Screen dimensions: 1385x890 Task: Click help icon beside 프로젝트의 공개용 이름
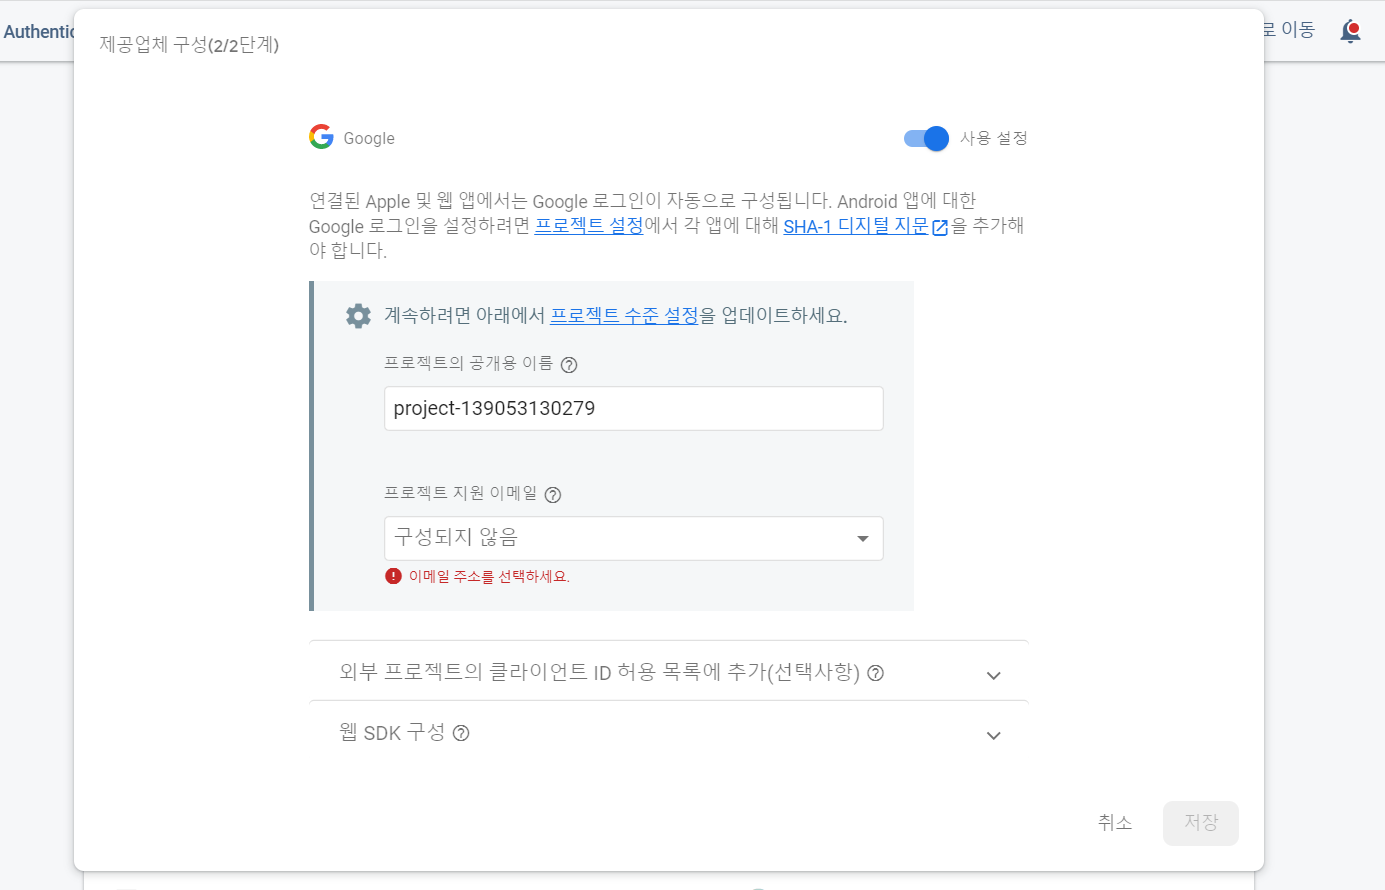(569, 365)
